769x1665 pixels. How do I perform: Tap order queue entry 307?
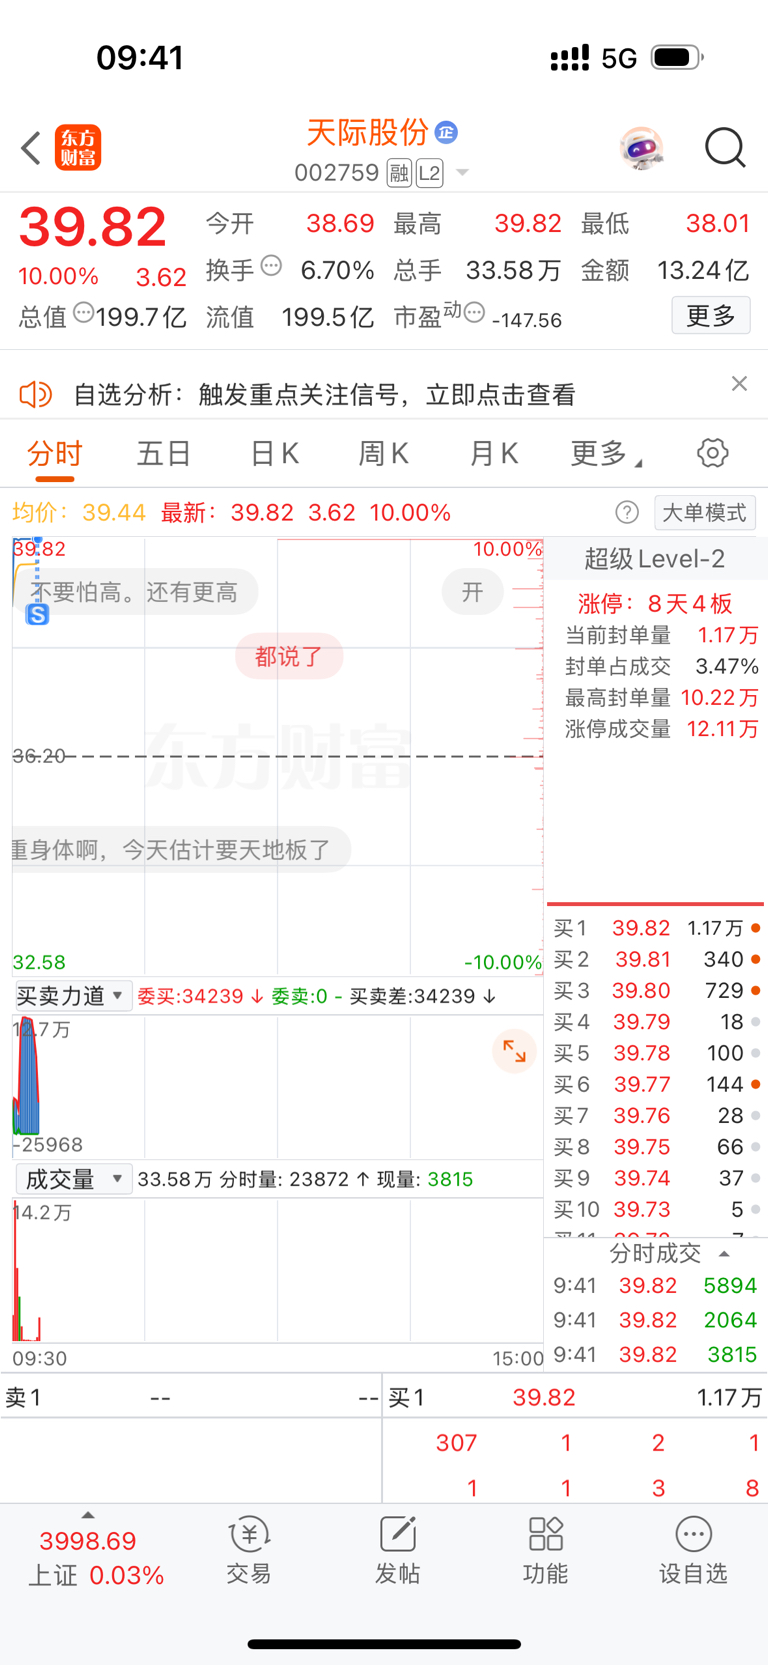point(456,1443)
